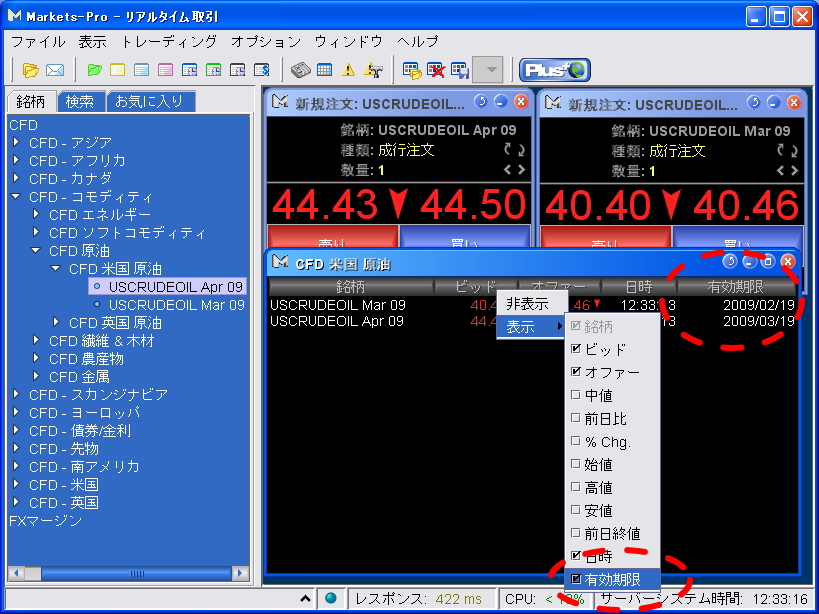Click the blue calendar grid toolbar icon
Image resolution: width=819 pixels, height=614 pixels.
coord(324,70)
